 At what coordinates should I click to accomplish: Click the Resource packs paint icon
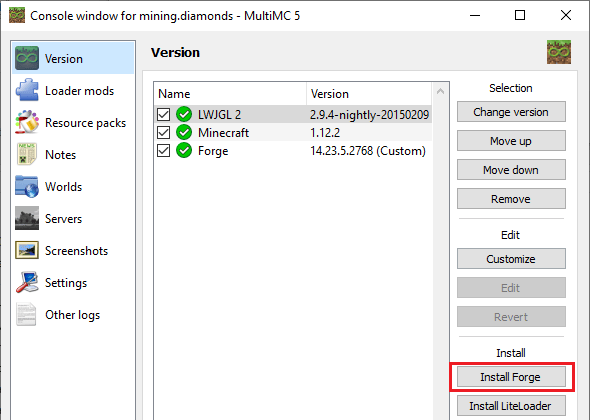[27, 122]
